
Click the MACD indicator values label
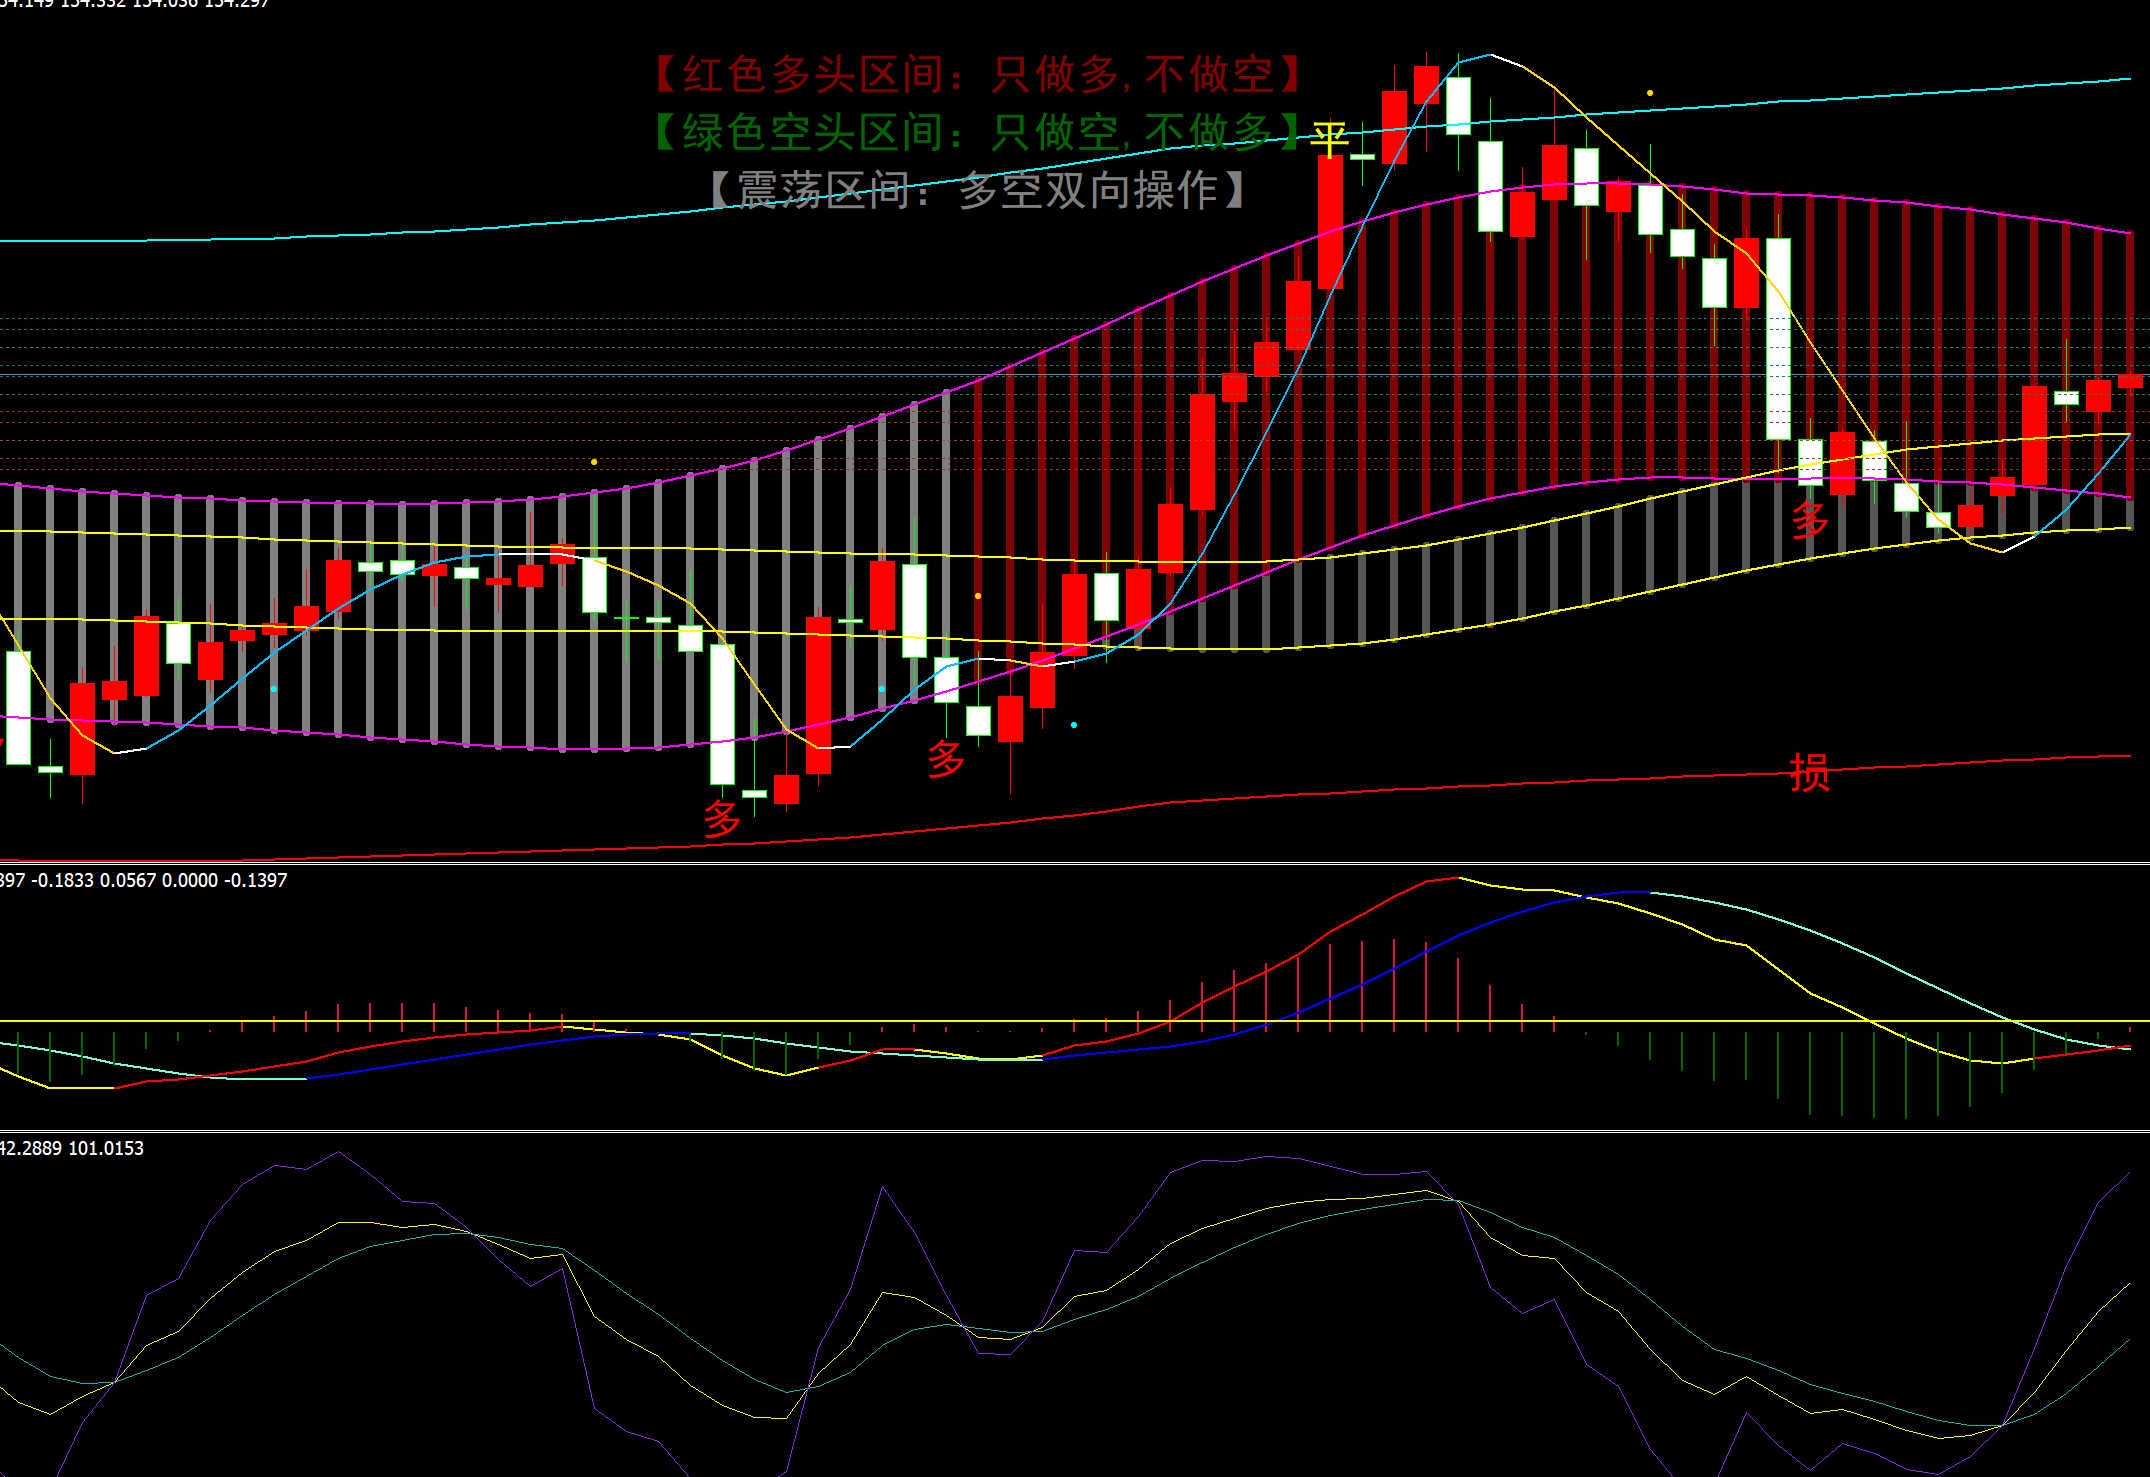pos(143,881)
